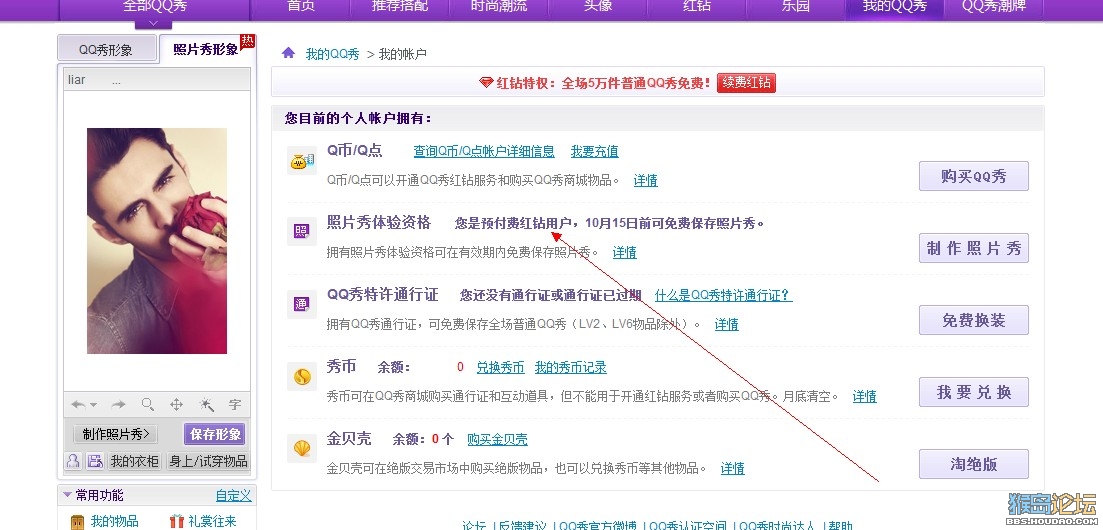Click the home icon in the breadcrumb

[x=288, y=53]
